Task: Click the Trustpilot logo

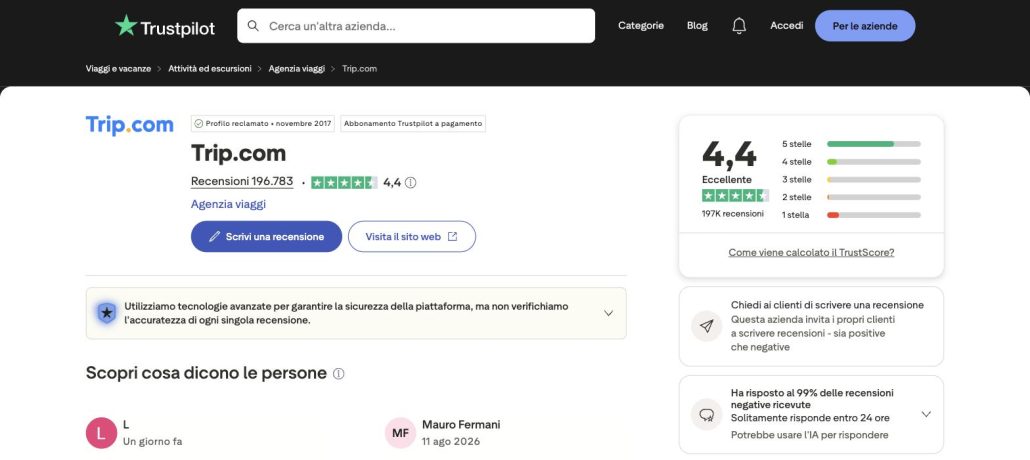Action: coord(165,26)
